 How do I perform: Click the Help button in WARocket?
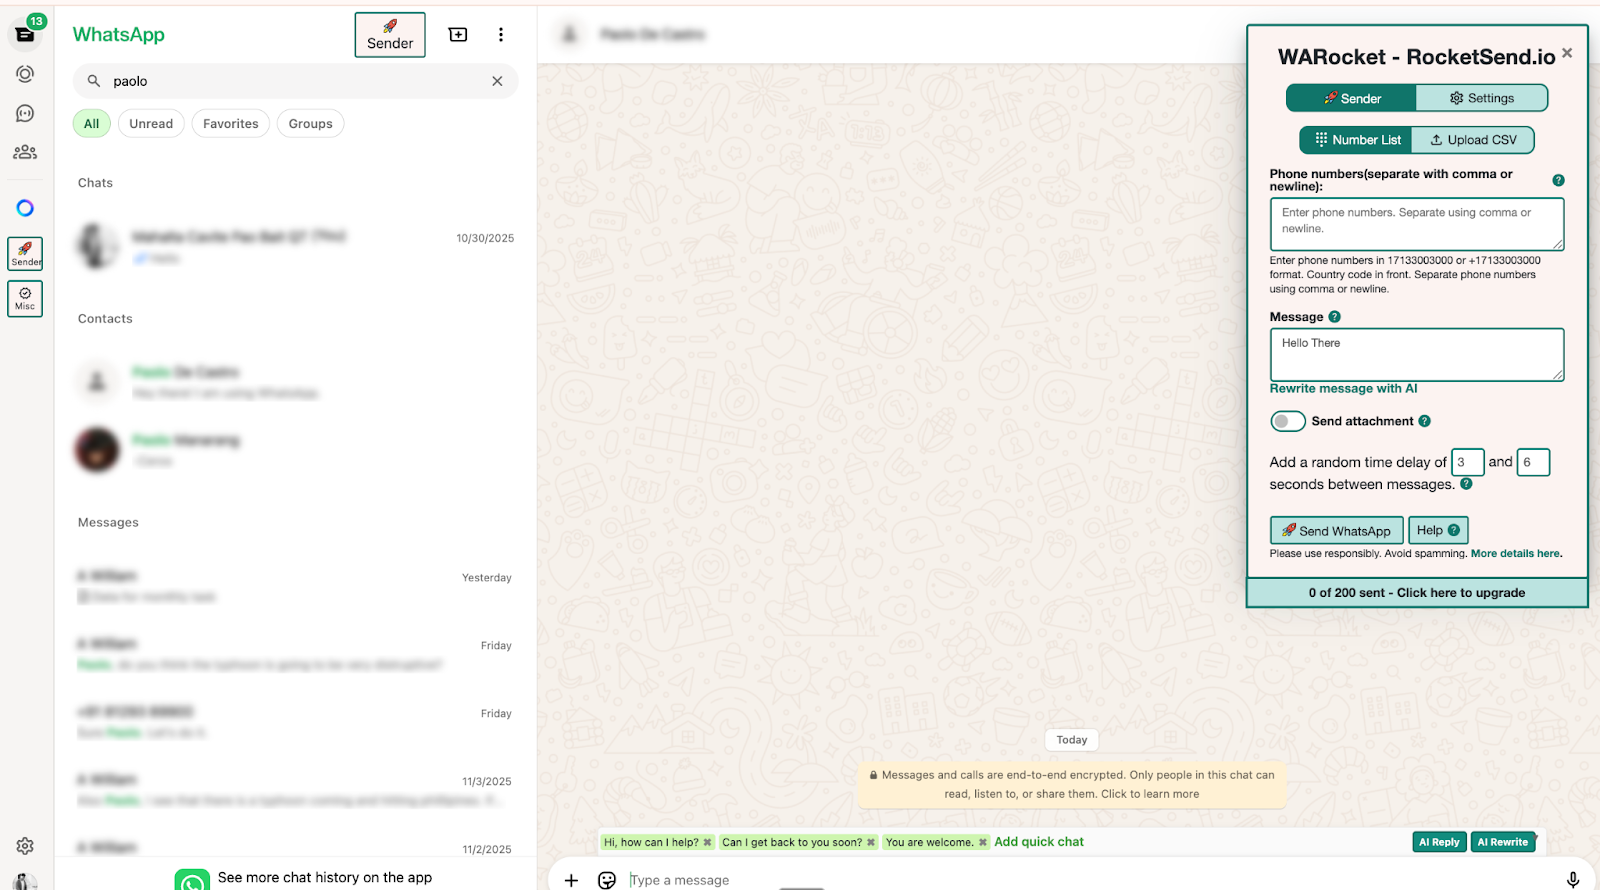click(x=1438, y=530)
